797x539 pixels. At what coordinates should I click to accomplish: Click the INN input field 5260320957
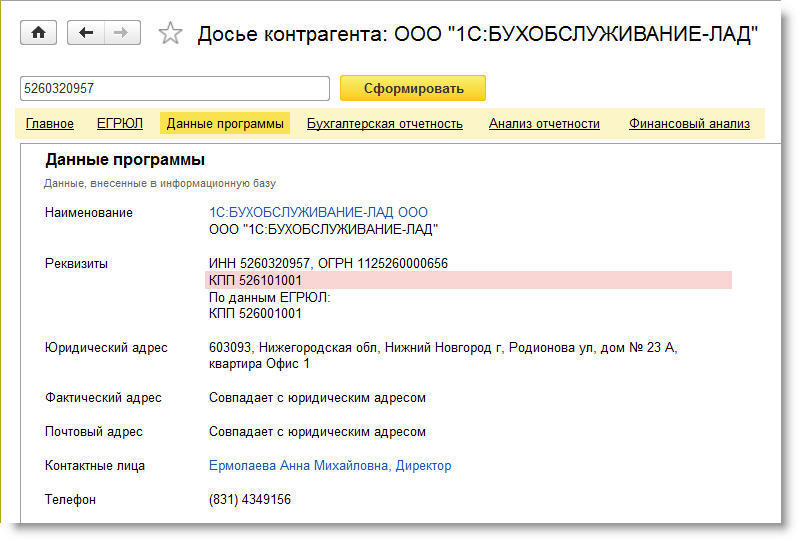(x=174, y=88)
